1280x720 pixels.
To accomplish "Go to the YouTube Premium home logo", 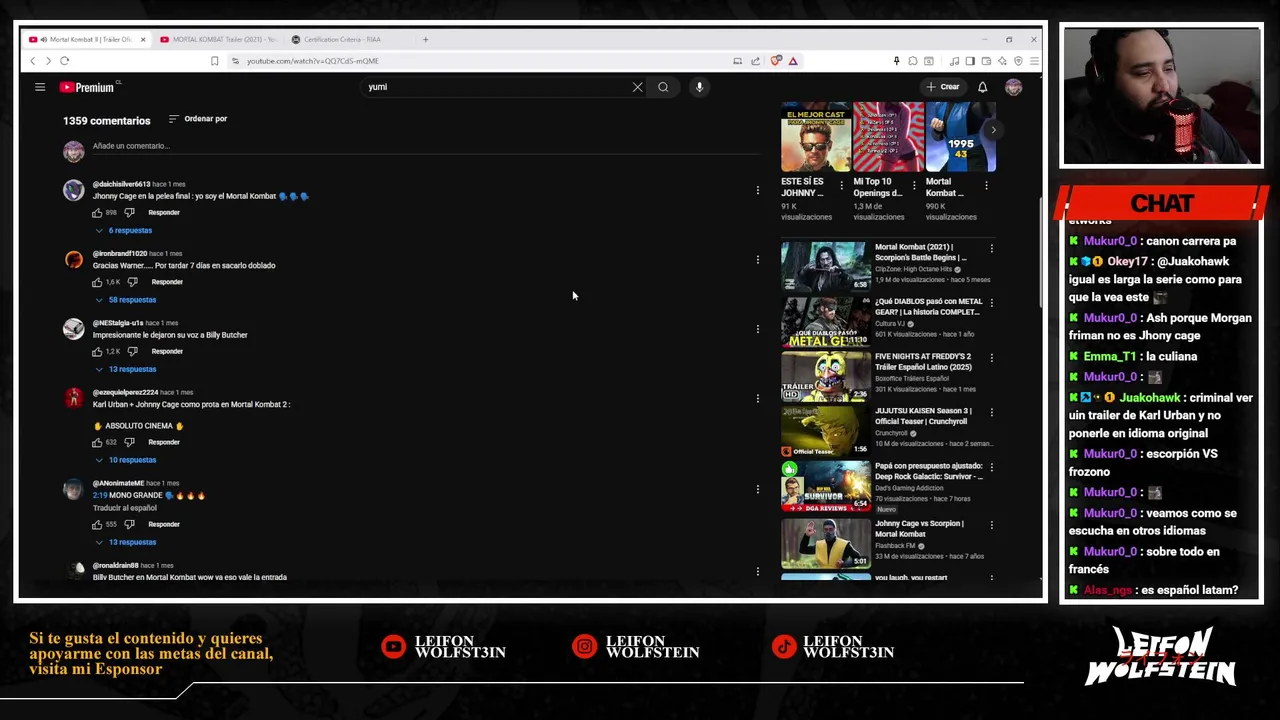I will (x=87, y=87).
